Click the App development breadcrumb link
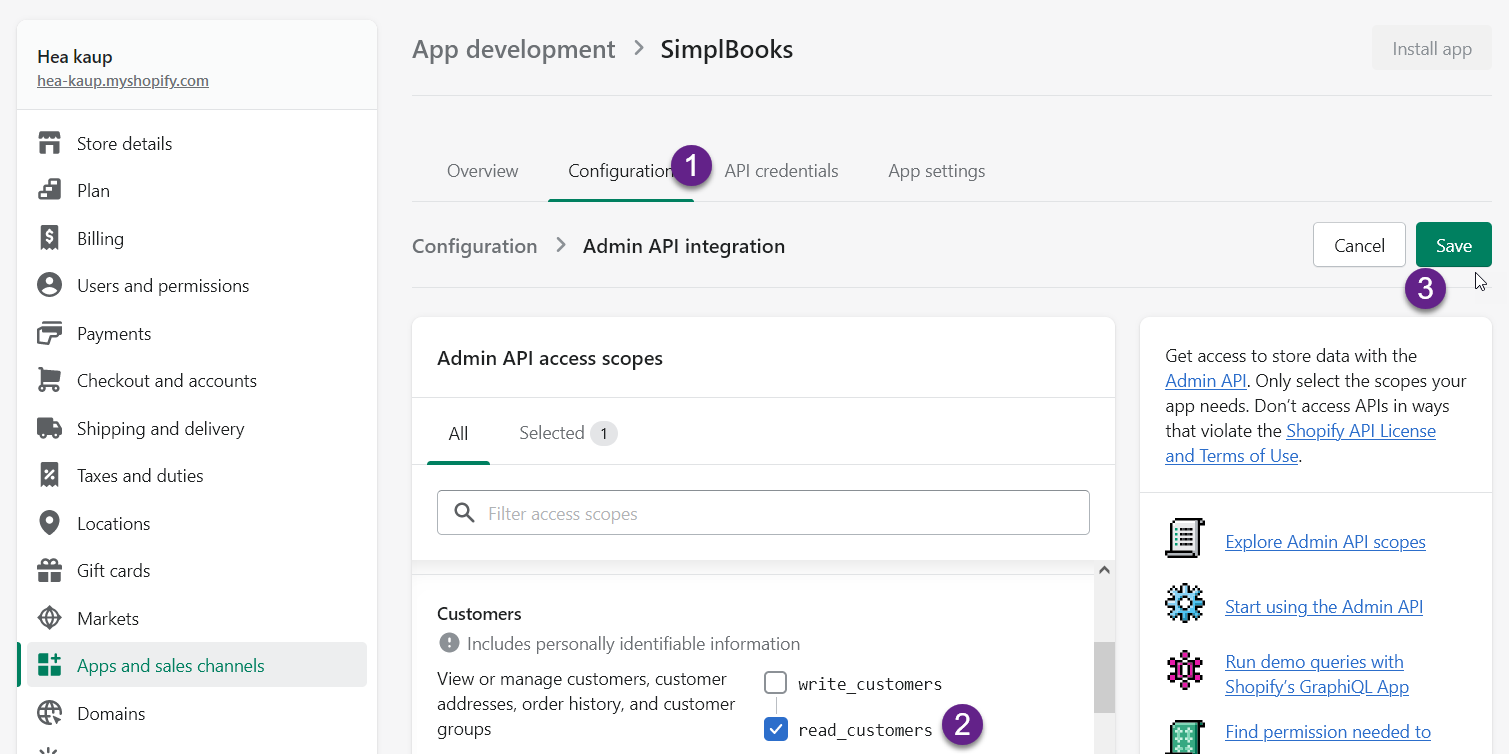The width and height of the screenshot is (1509, 754). pos(514,49)
